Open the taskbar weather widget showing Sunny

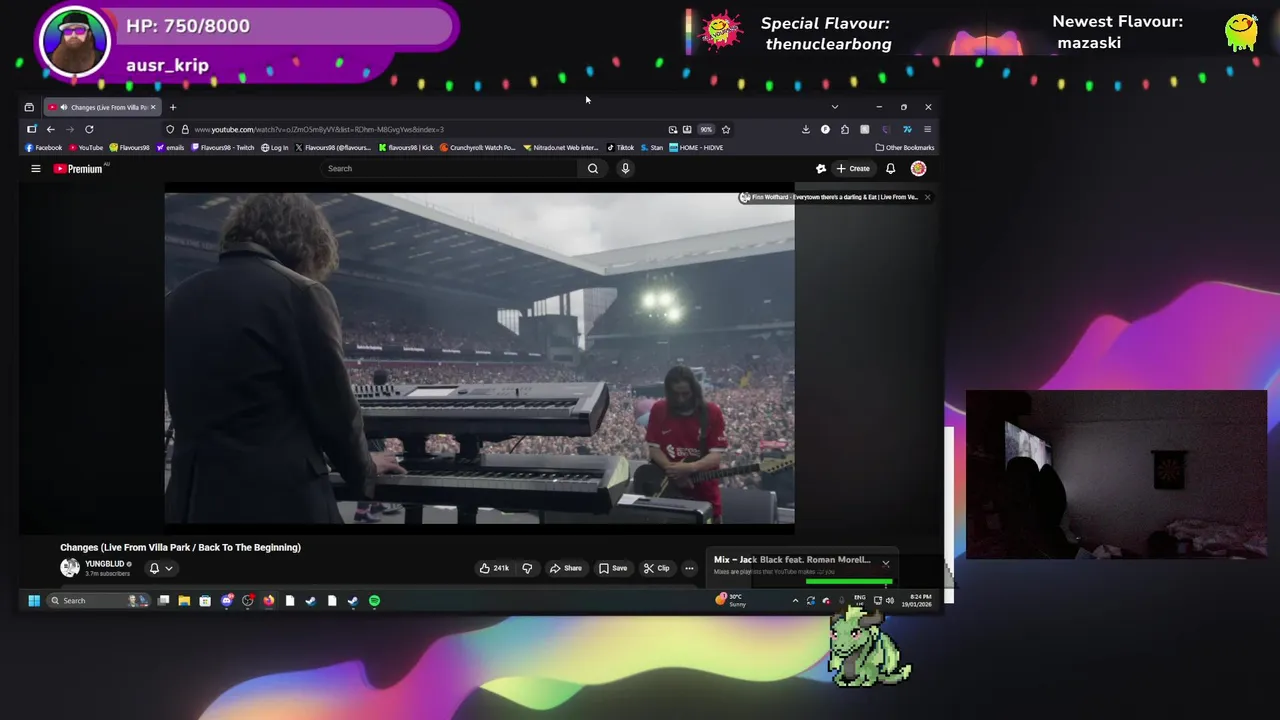pos(731,600)
